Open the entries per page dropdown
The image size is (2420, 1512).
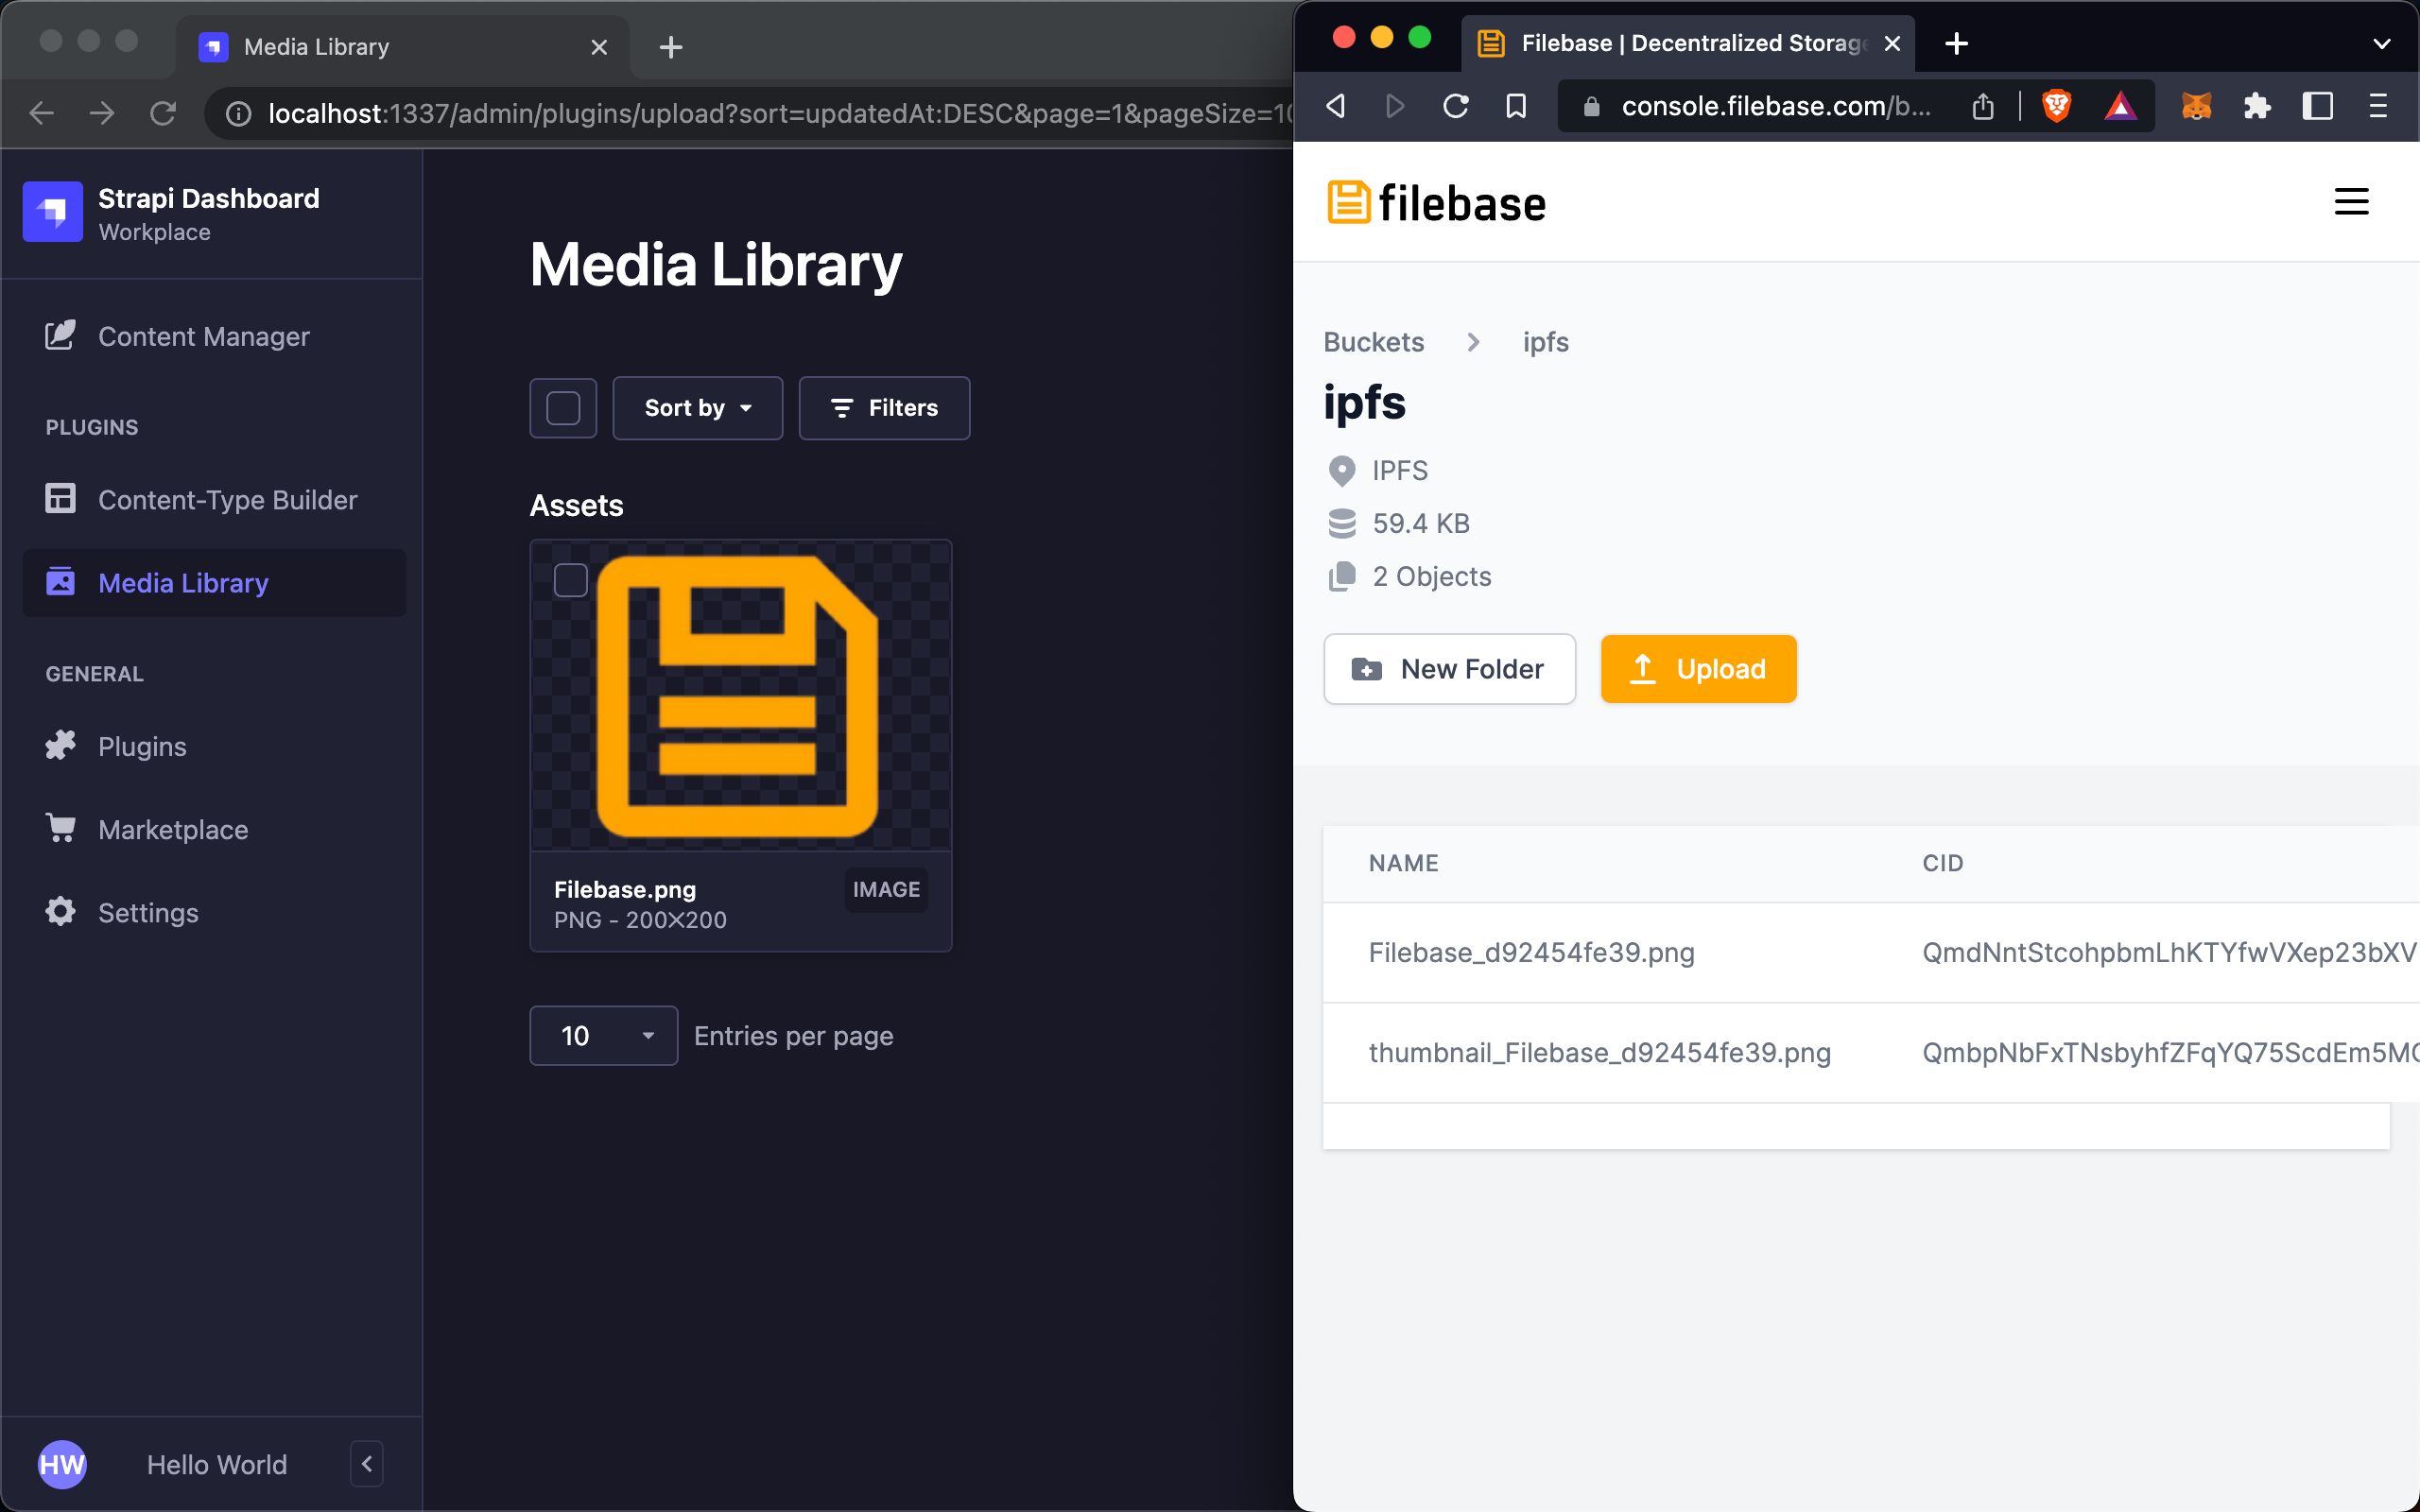pos(603,1036)
